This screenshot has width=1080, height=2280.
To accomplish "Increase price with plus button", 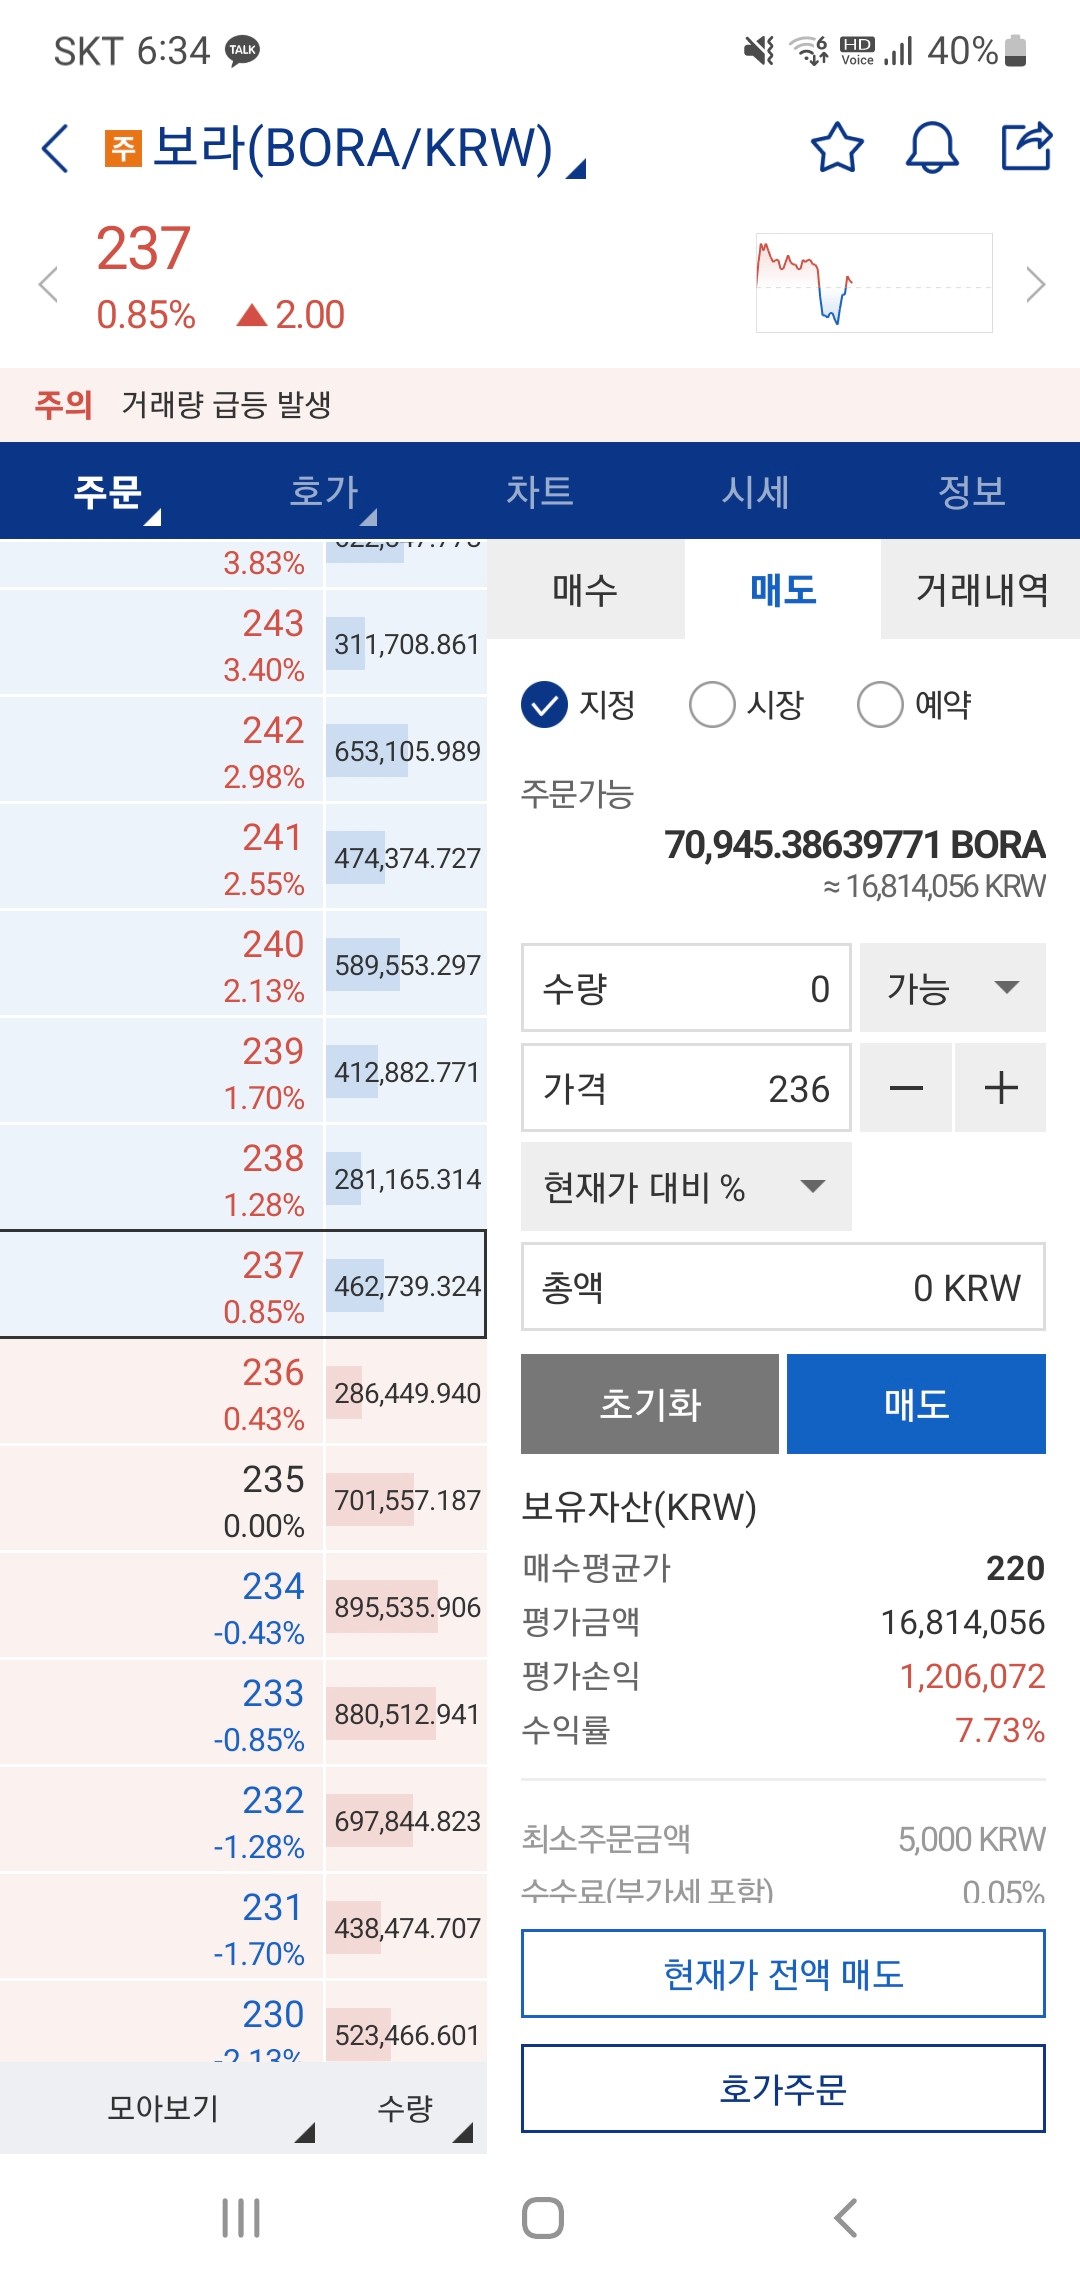I will point(1001,1088).
